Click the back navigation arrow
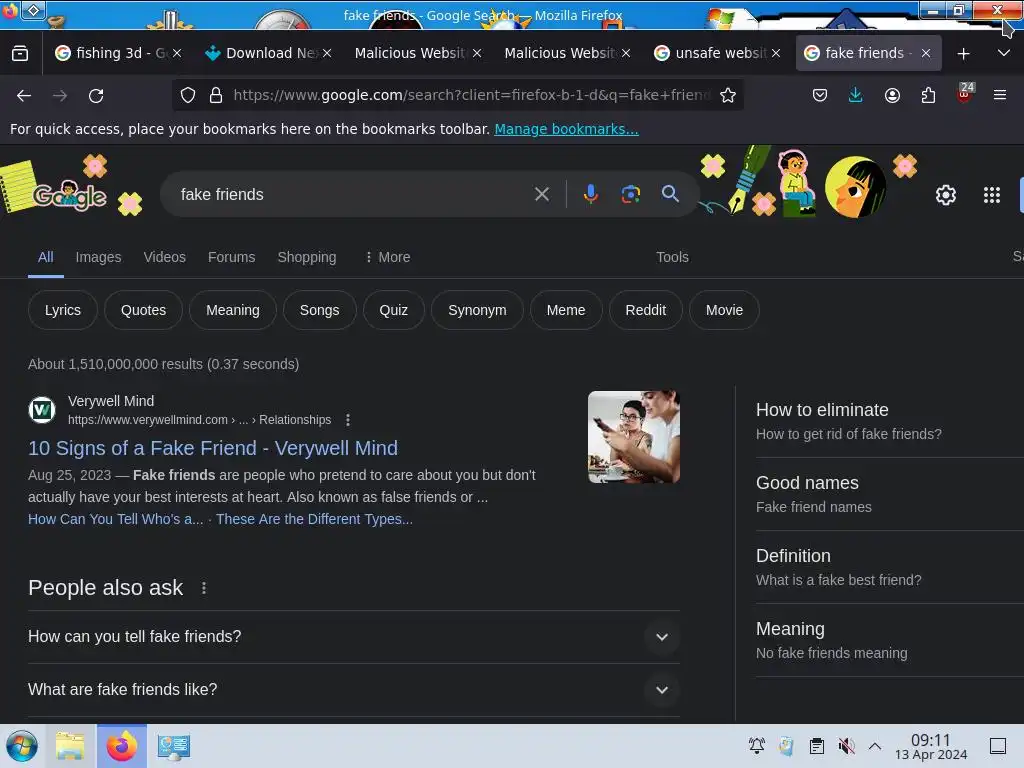The height and width of the screenshot is (768, 1024). coord(24,96)
